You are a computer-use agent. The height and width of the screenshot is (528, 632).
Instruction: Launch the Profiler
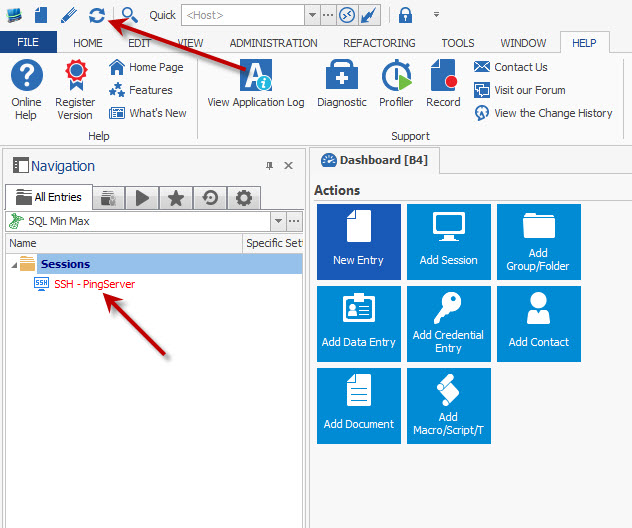click(x=396, y=84)
